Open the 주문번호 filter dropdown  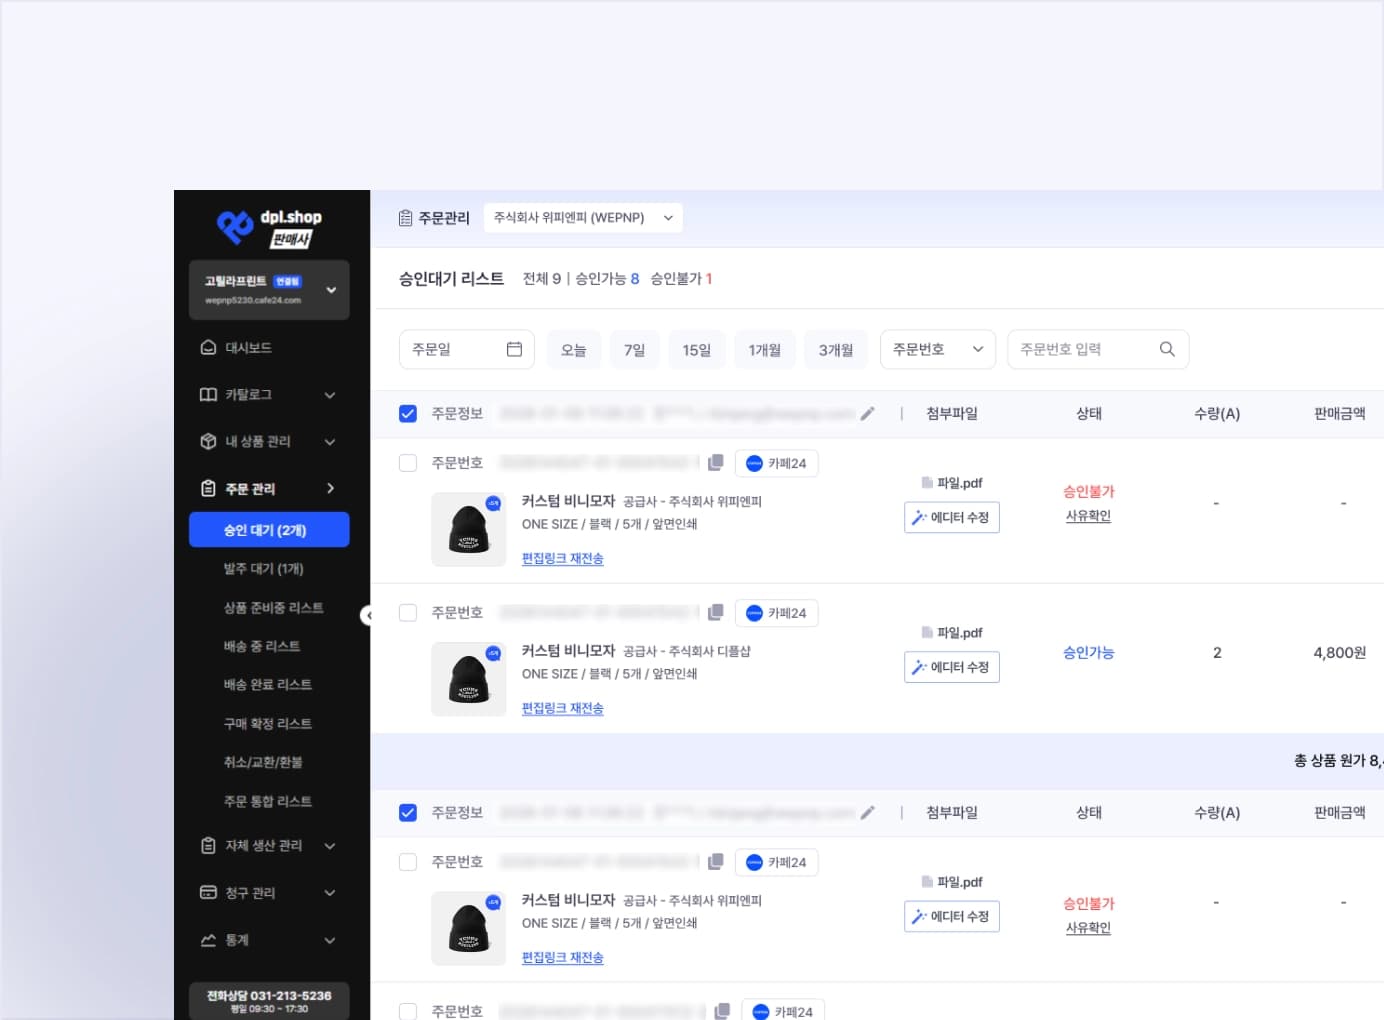pyautogui.click(x=937, y=349)
